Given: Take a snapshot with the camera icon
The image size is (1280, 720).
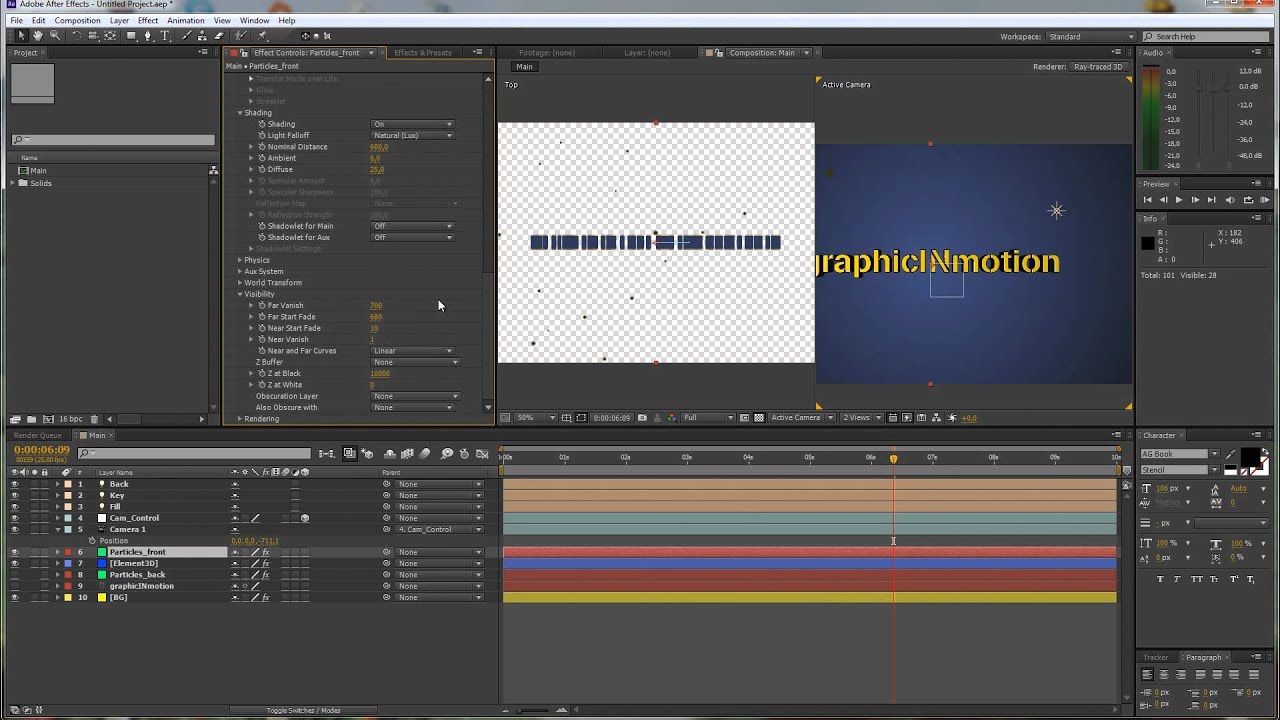Looking at the screenshot, I should (643, 417).
